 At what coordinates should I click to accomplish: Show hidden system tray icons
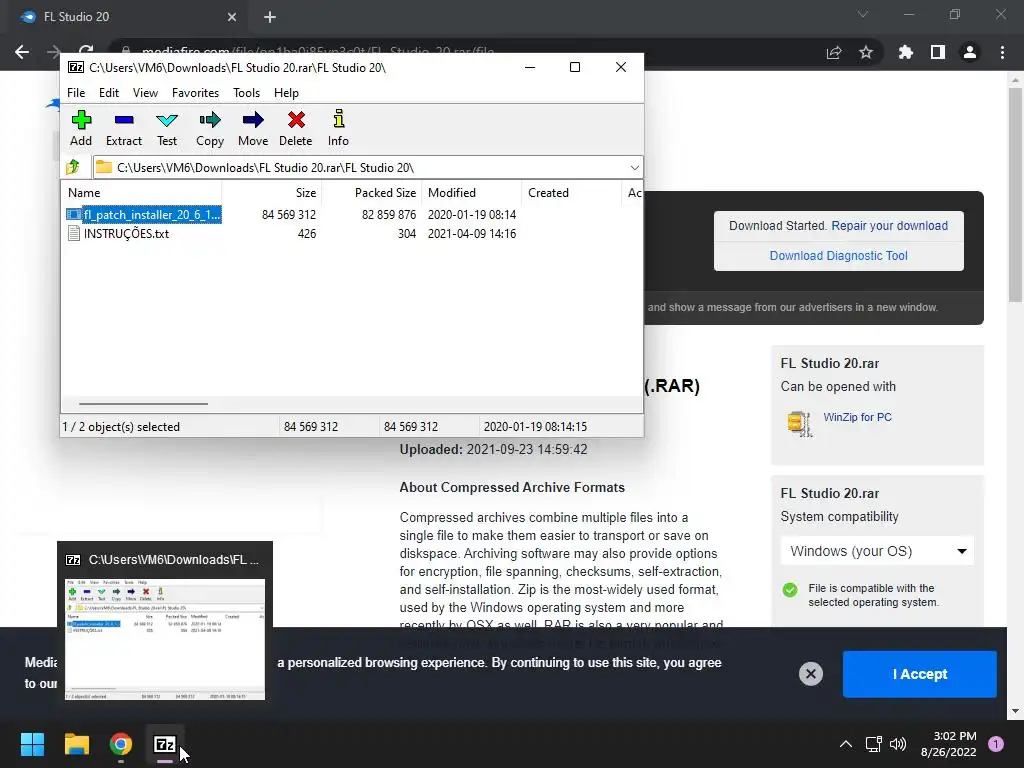click(x=846, y=744)
